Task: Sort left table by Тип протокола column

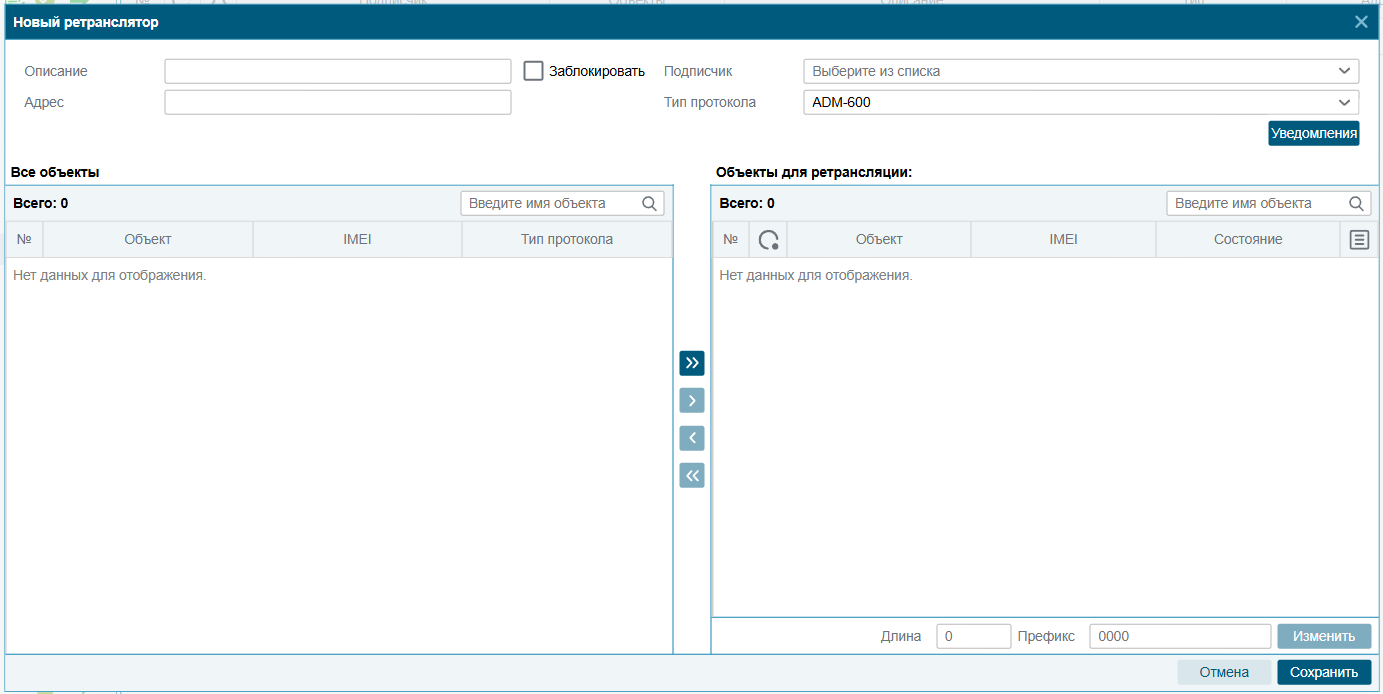Action: [567, 239]
